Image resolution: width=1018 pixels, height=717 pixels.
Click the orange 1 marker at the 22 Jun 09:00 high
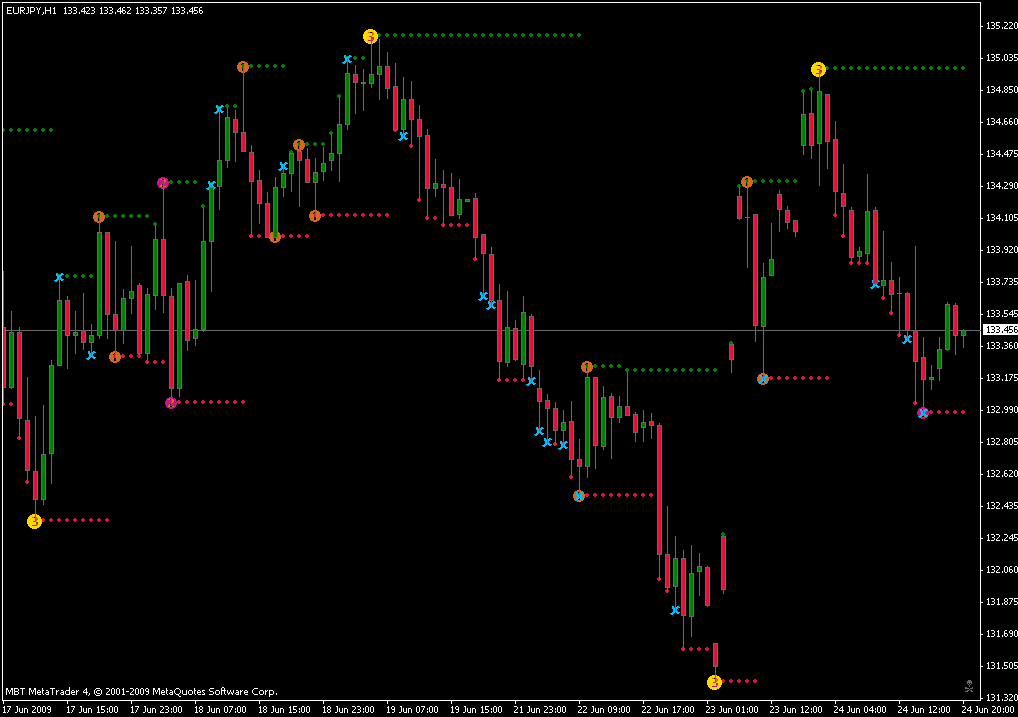tap(587, 368)
